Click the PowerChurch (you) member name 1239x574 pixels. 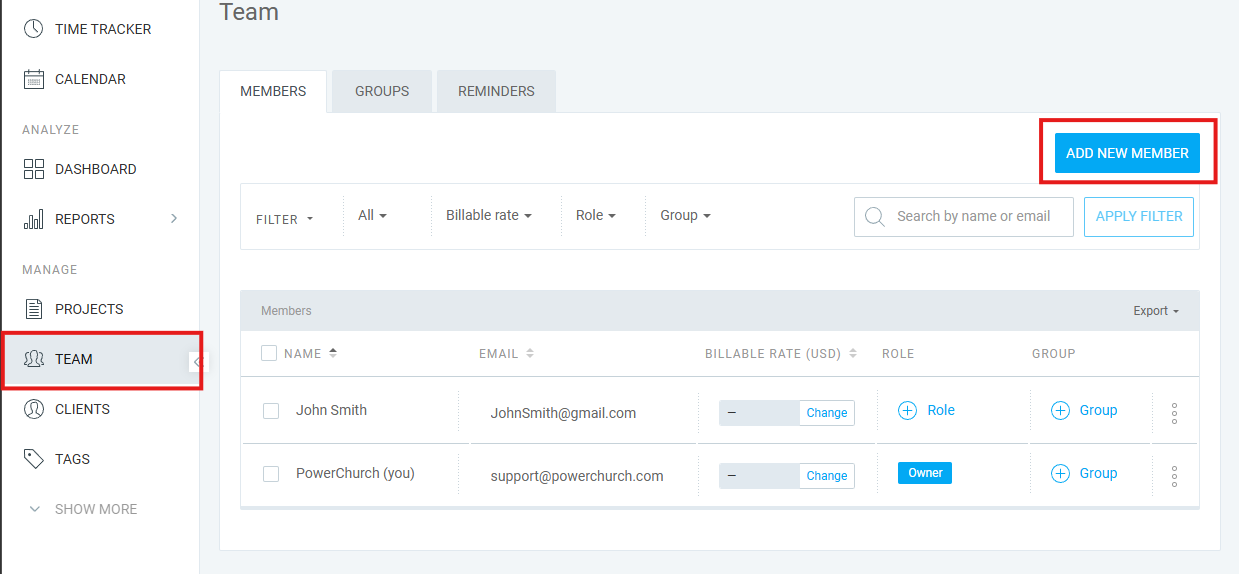point(355,473)
